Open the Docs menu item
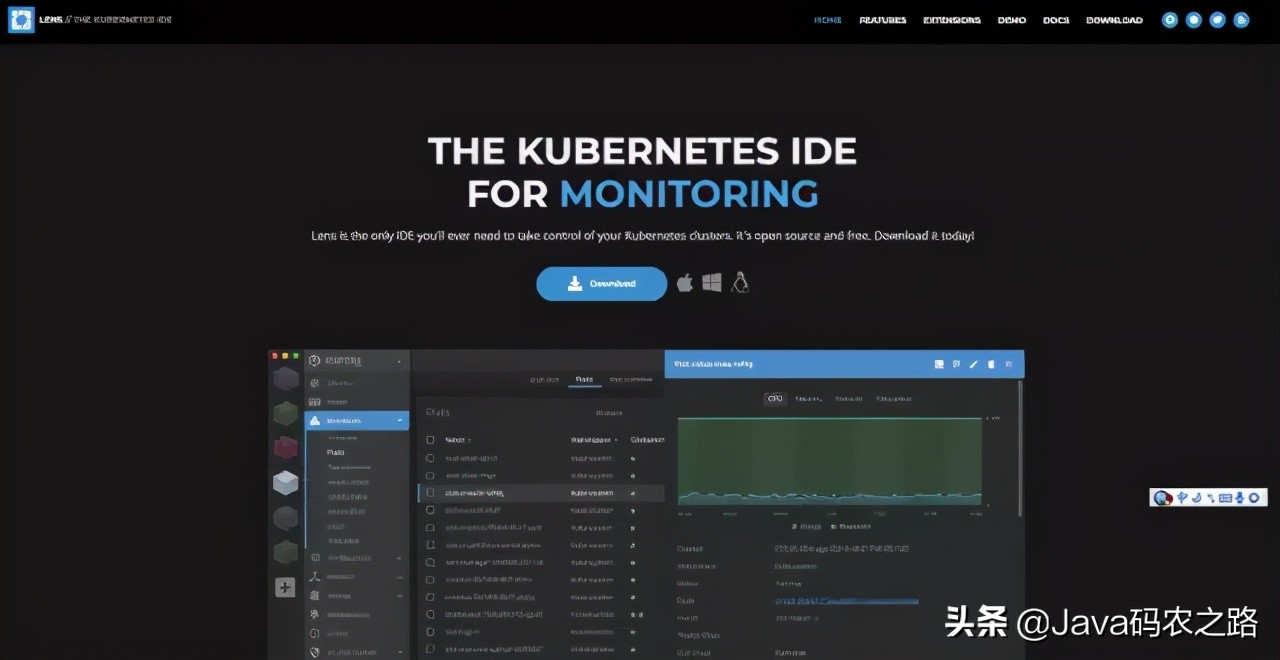1280x660 pixels. (x=1055, y=20)
